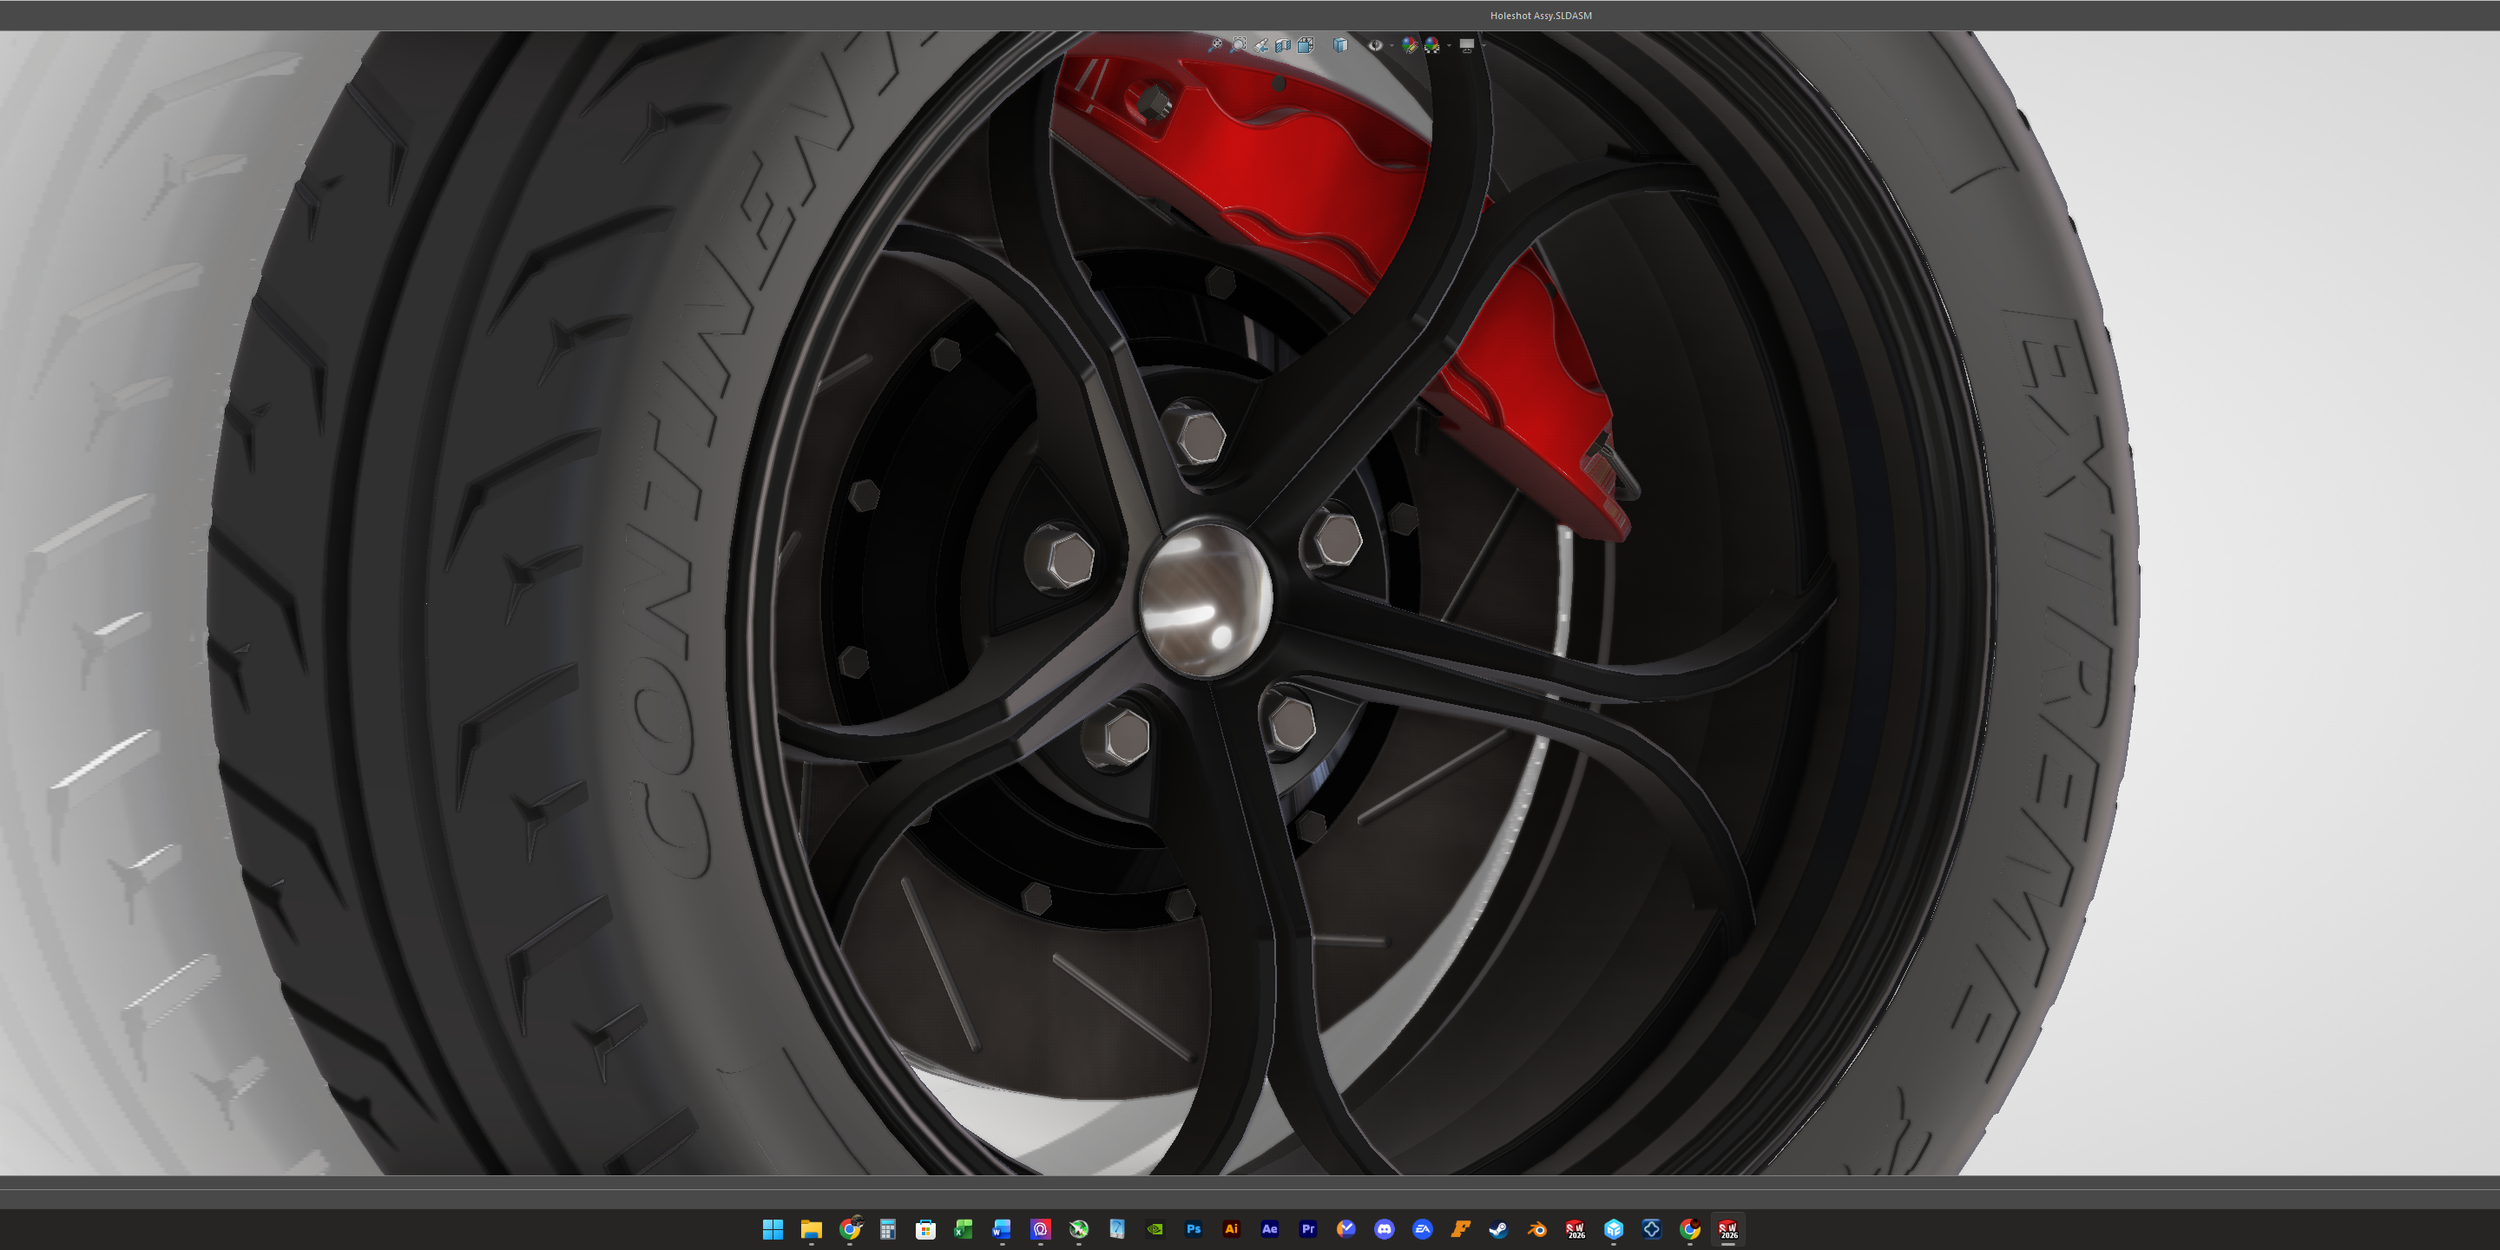Image resolution: width=2500 pixels, height=1250 pixels.
Task: Open the cyan cube AC taskbar app
Action: coord(1614,1229)
